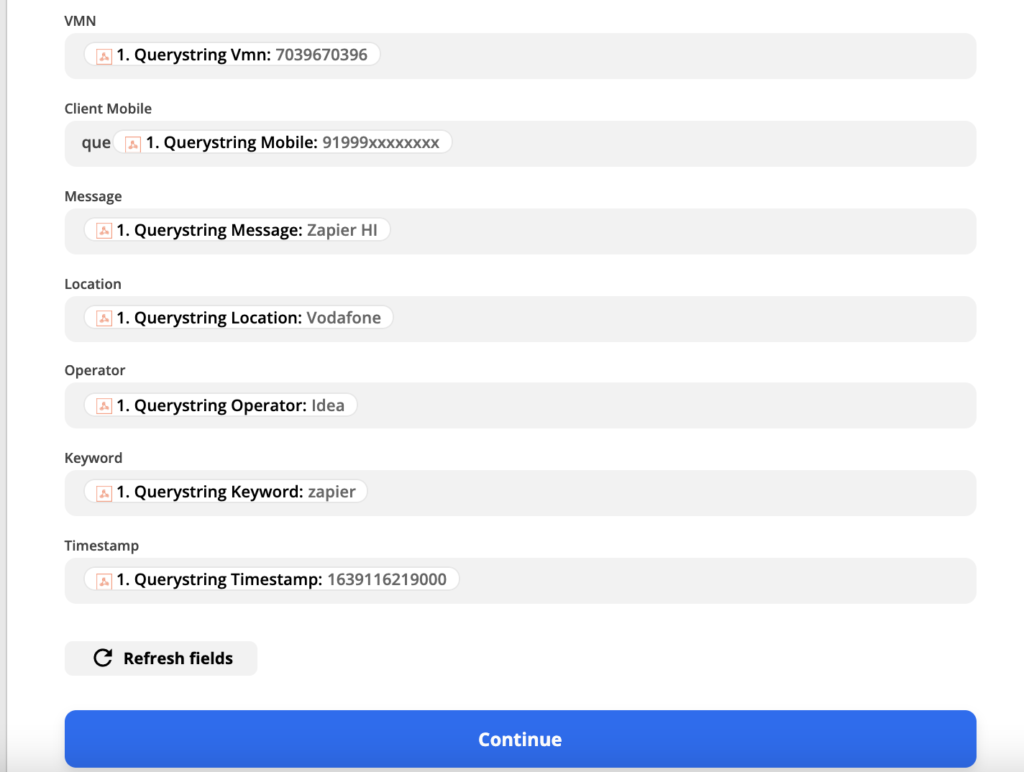Select the Querystring Message Zapier HI pill
The image size is (1024, 772).
pyautogui.click(x=237, y=230)
